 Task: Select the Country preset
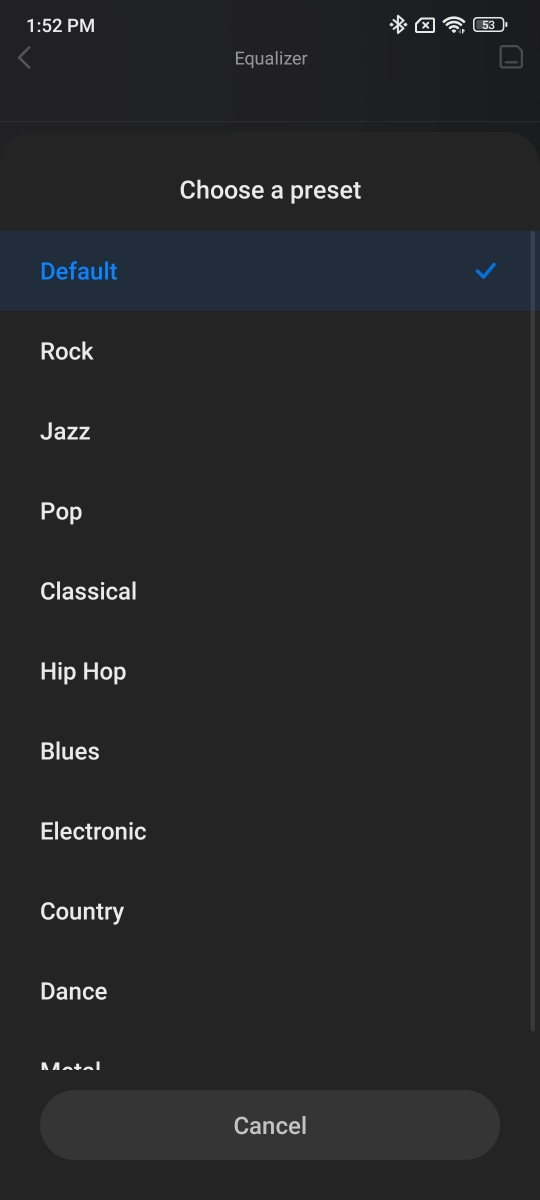(270, 911)
